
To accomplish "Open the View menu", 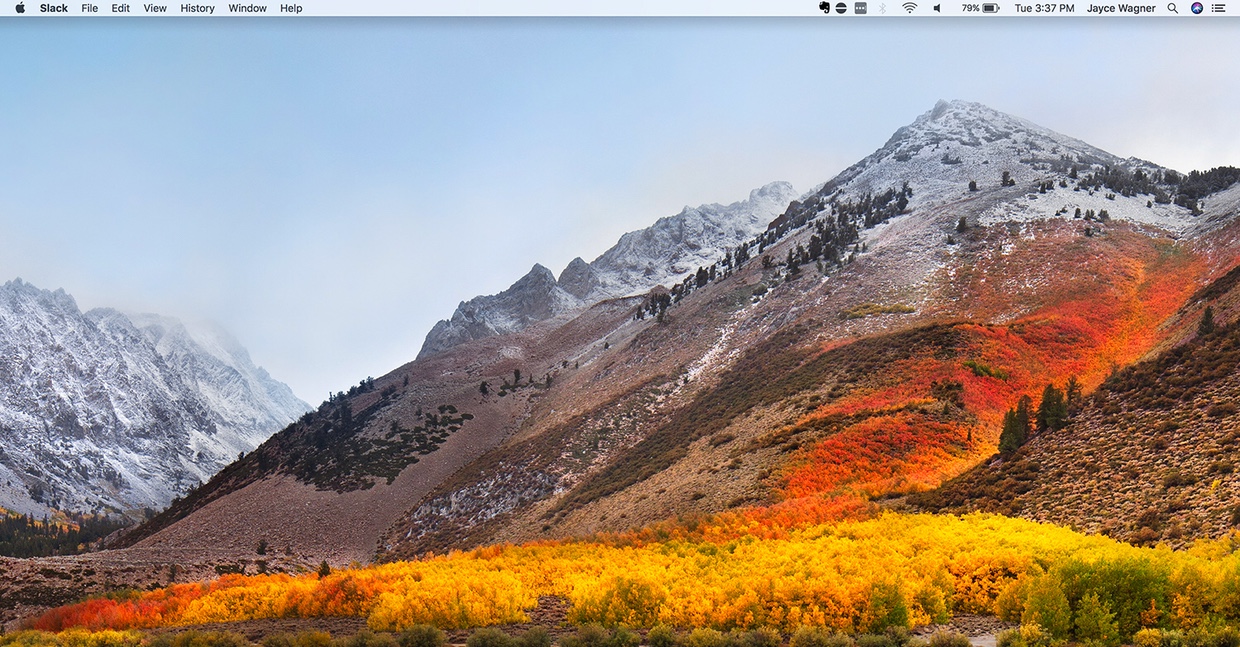I will pyautogui.click(x=155, y=8).
